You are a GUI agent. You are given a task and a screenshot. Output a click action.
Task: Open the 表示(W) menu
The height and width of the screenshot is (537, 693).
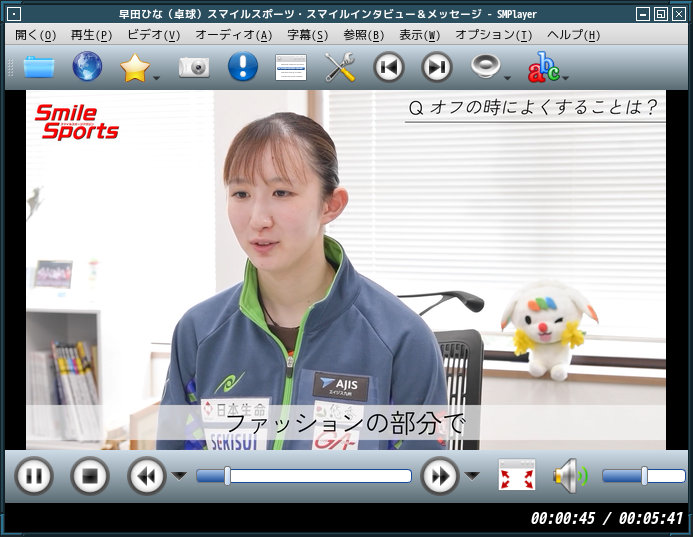pos(420,35)
